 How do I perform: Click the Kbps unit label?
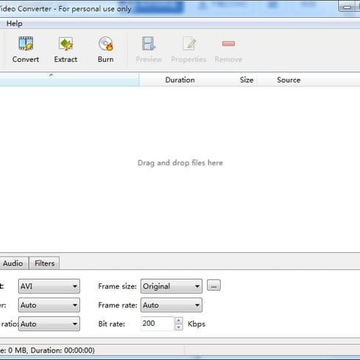click(196, 324)
